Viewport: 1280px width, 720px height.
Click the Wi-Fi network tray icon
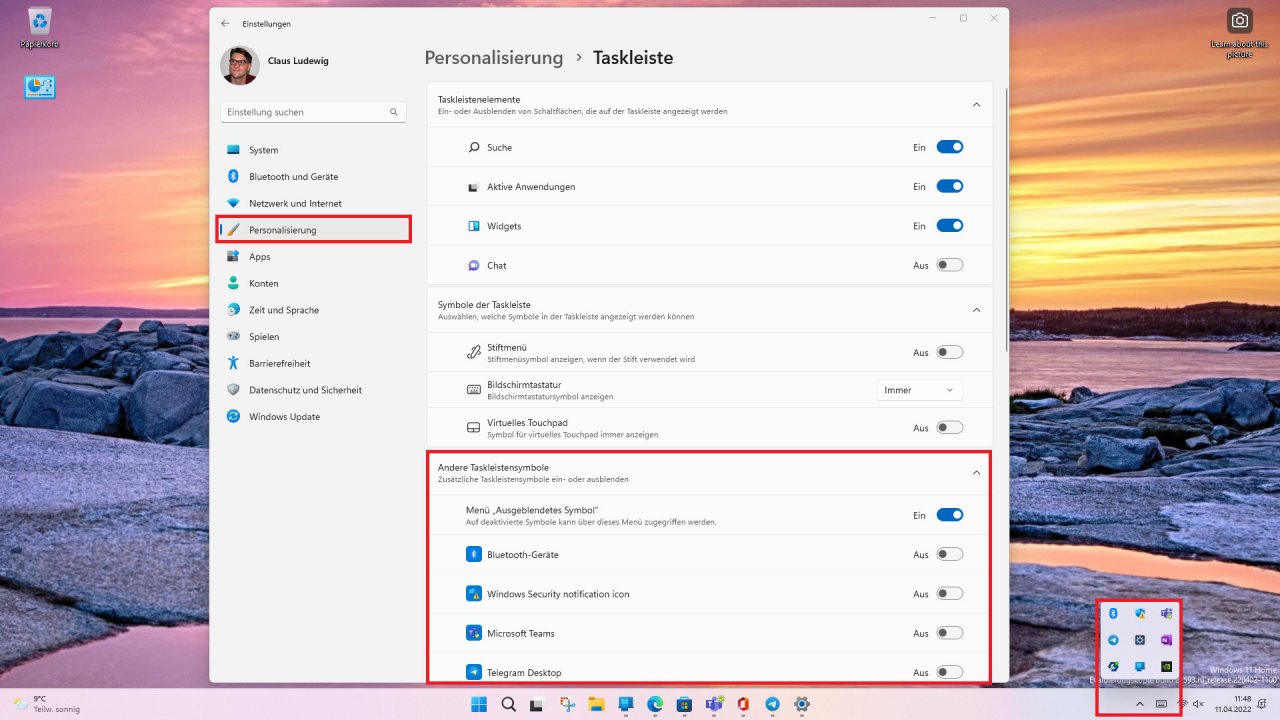(1183, 704)
